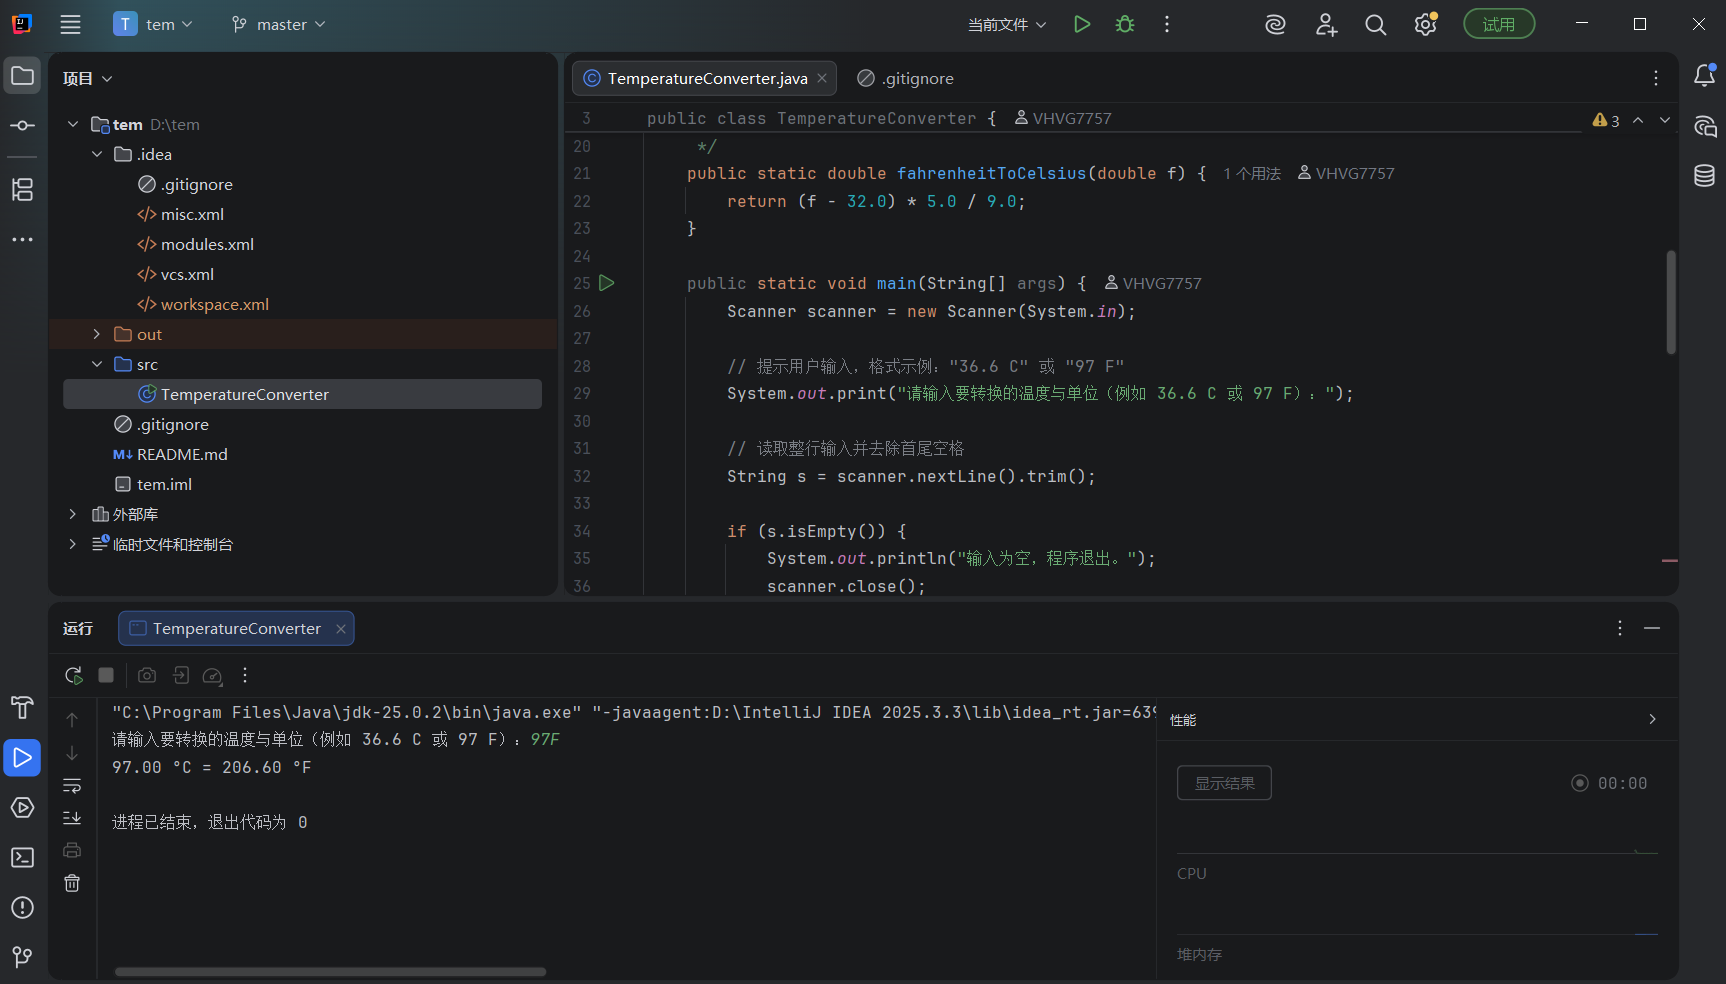
Task: Click the 试用 trial button
Action: pos(1498,25)
